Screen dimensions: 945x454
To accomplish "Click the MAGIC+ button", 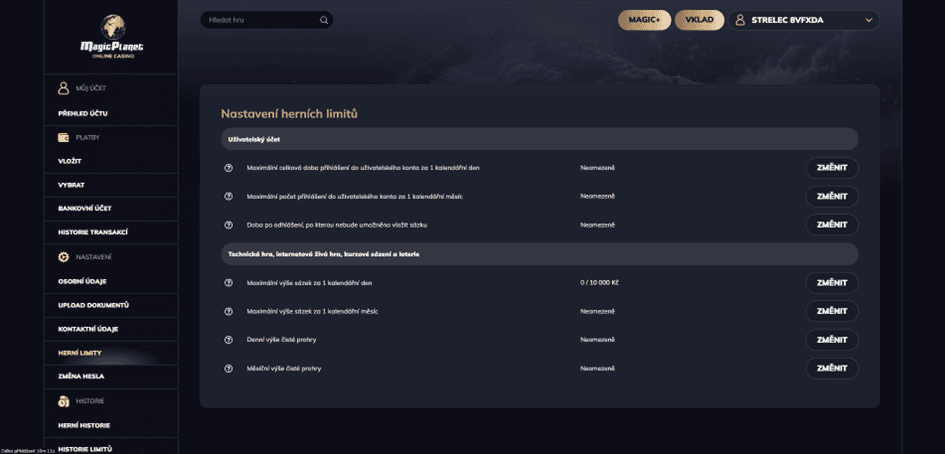I will [644, 20].
